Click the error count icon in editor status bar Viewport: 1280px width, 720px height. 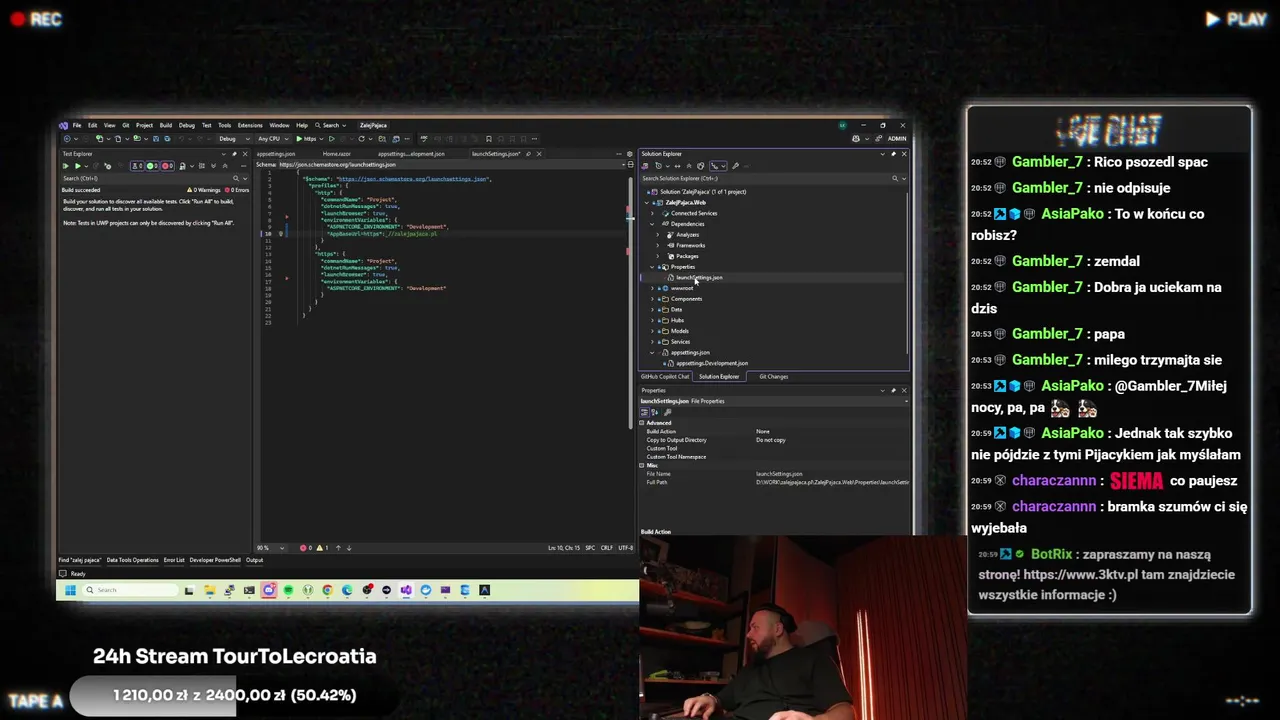303,548
